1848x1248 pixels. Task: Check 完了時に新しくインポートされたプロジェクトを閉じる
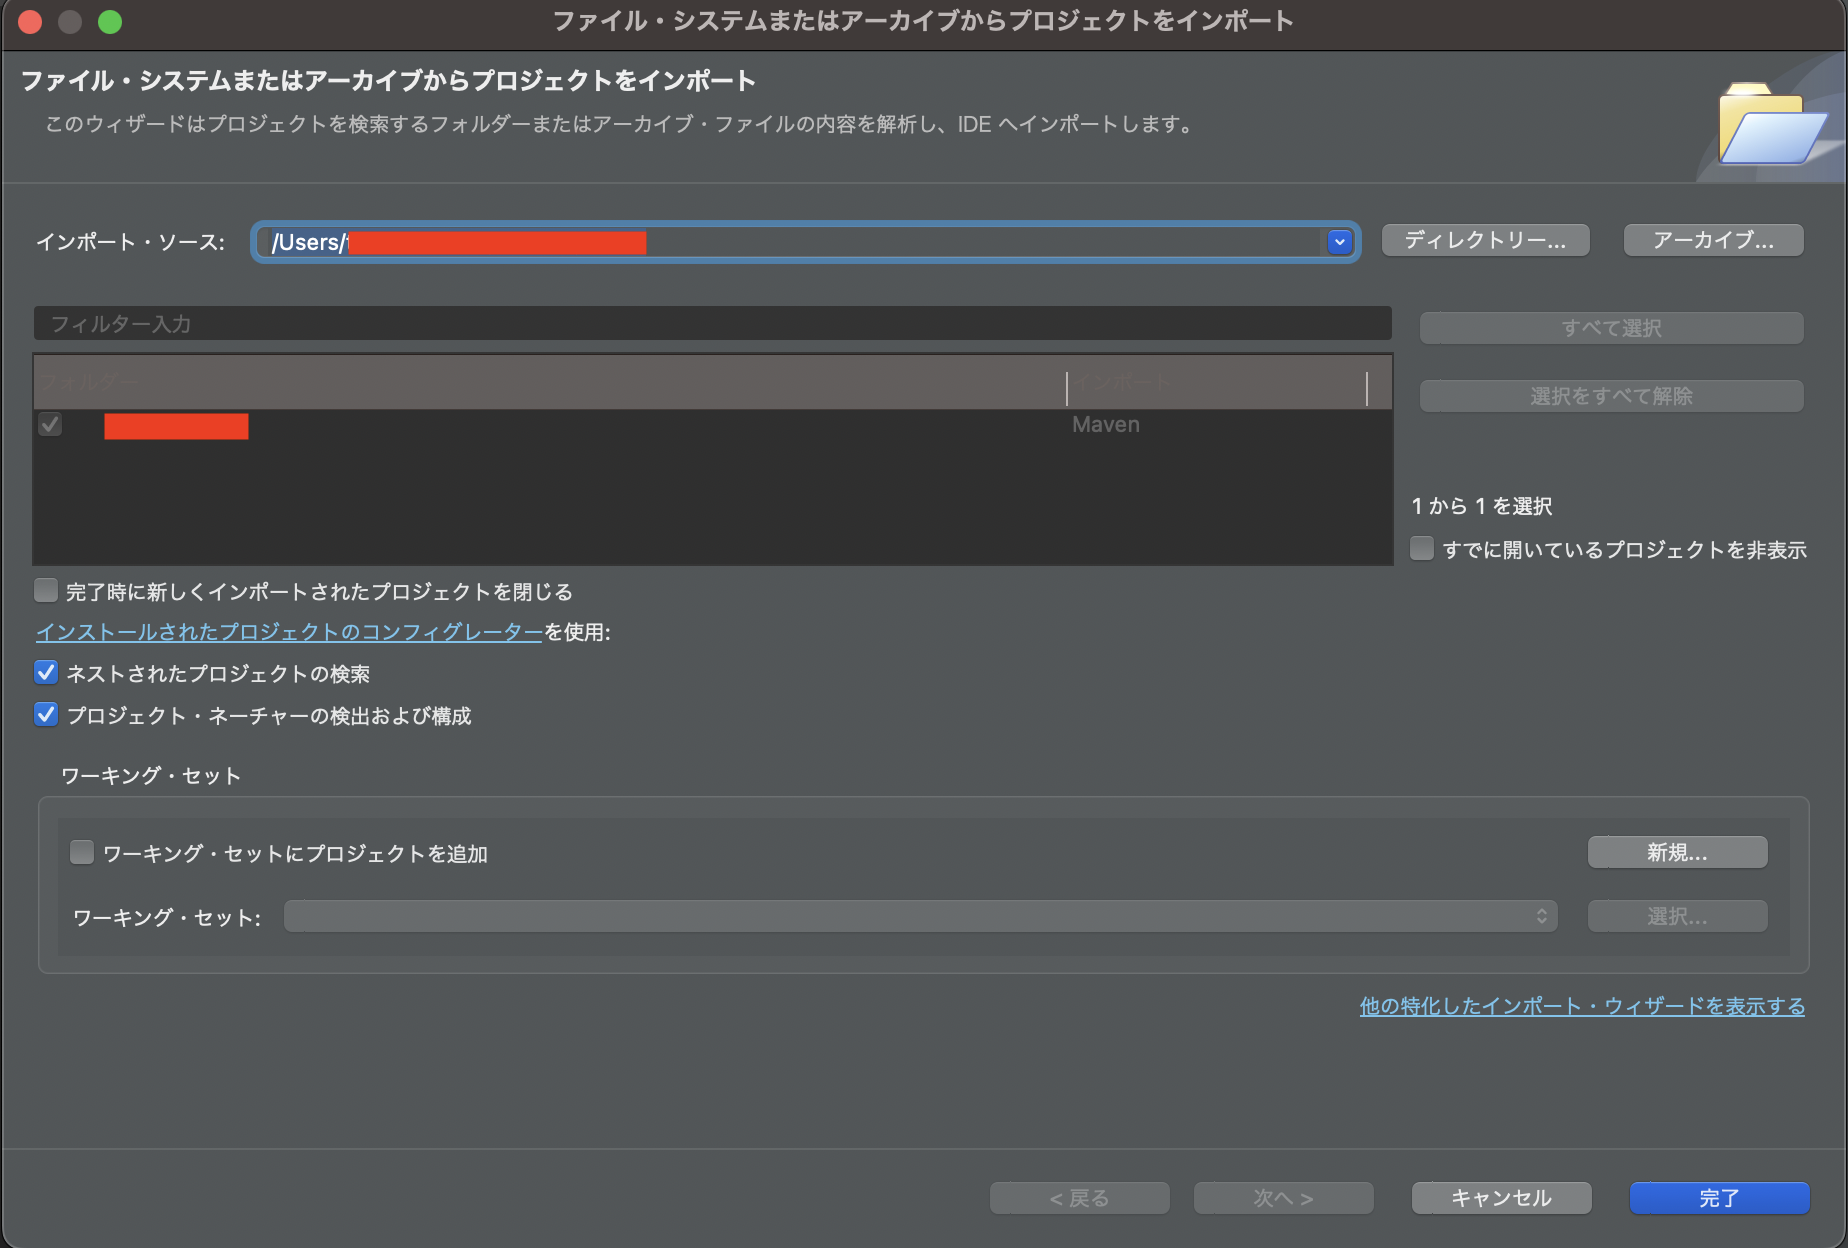[46, 591]
